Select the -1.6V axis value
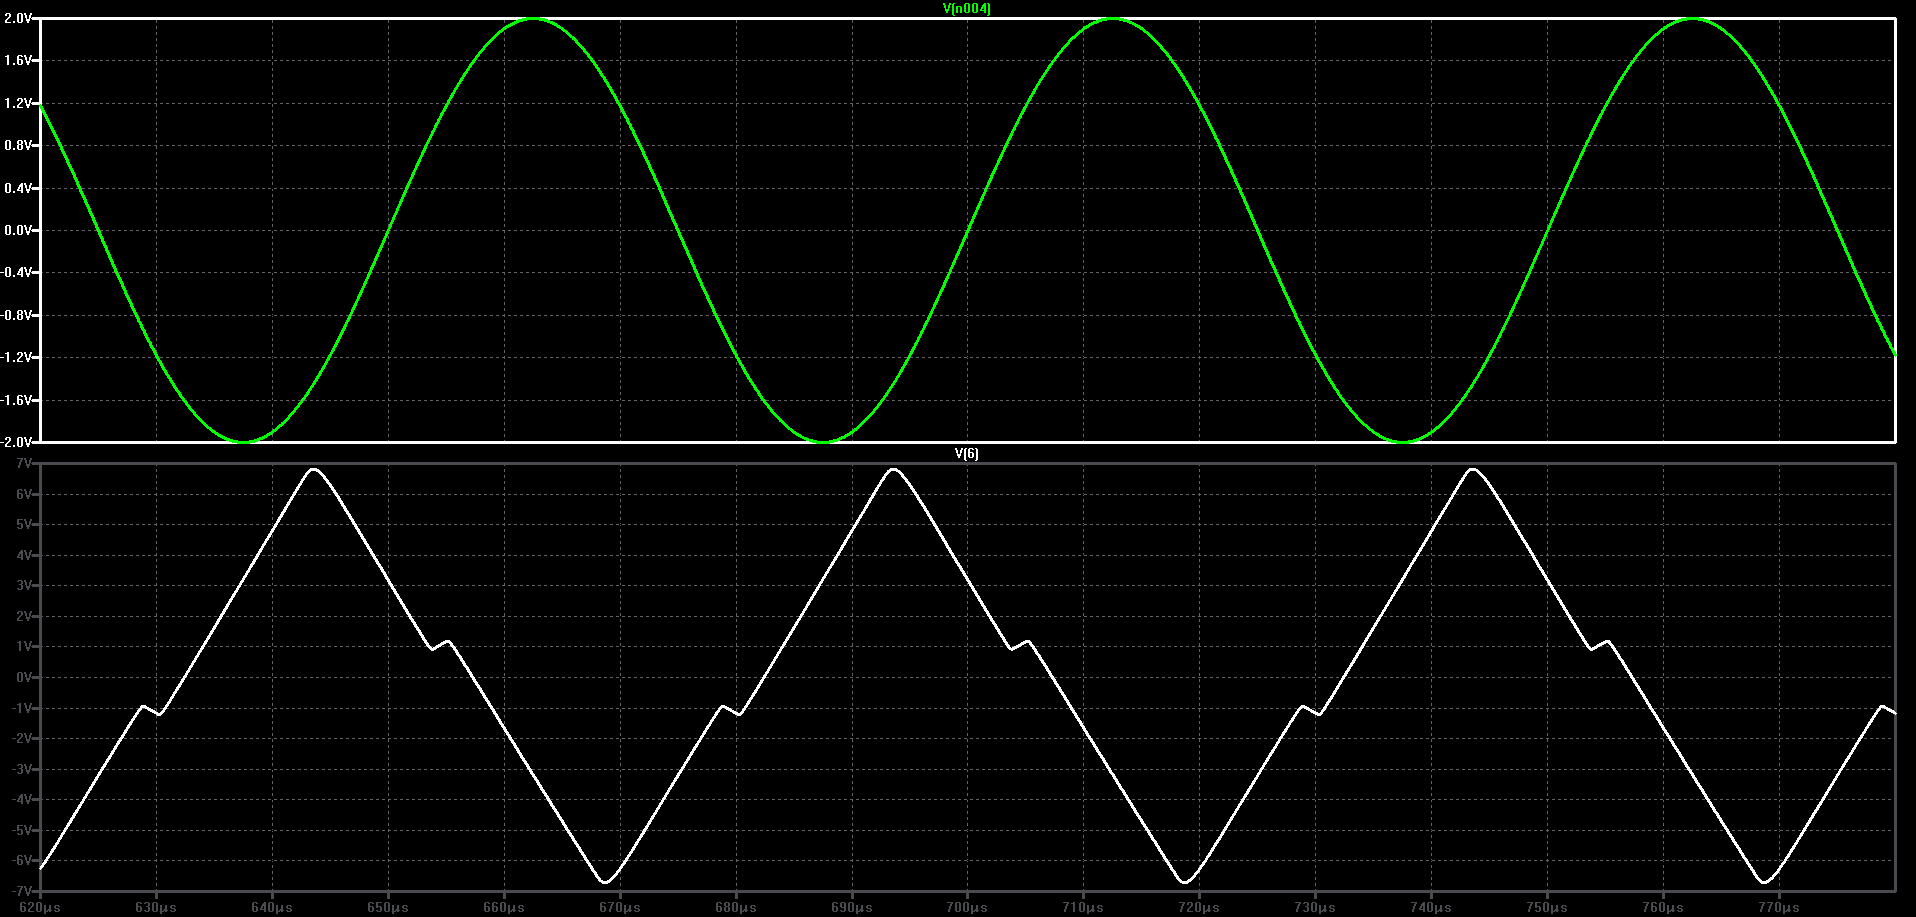 click(x=17, y=400)
